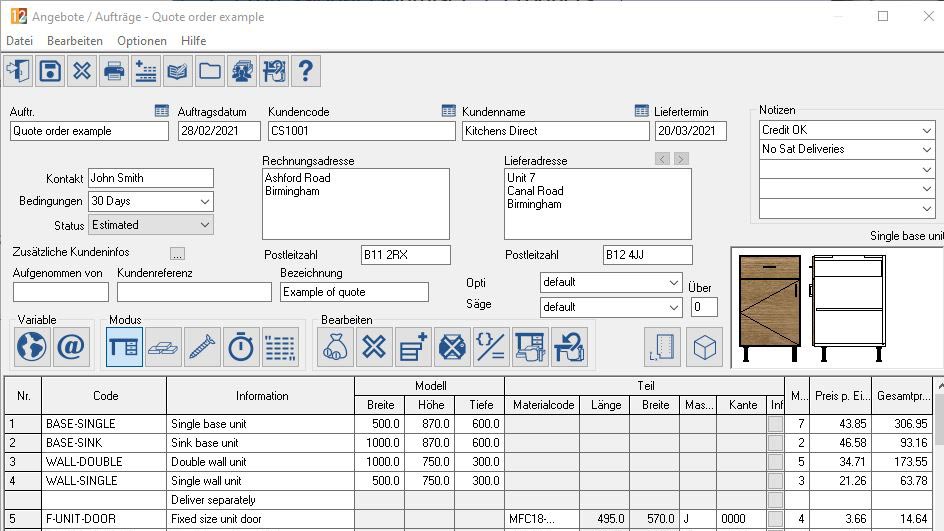The width and height of the screenshot is (944, 531).
Task: Click the globe icon under Variable
Action: coord(32,347)
